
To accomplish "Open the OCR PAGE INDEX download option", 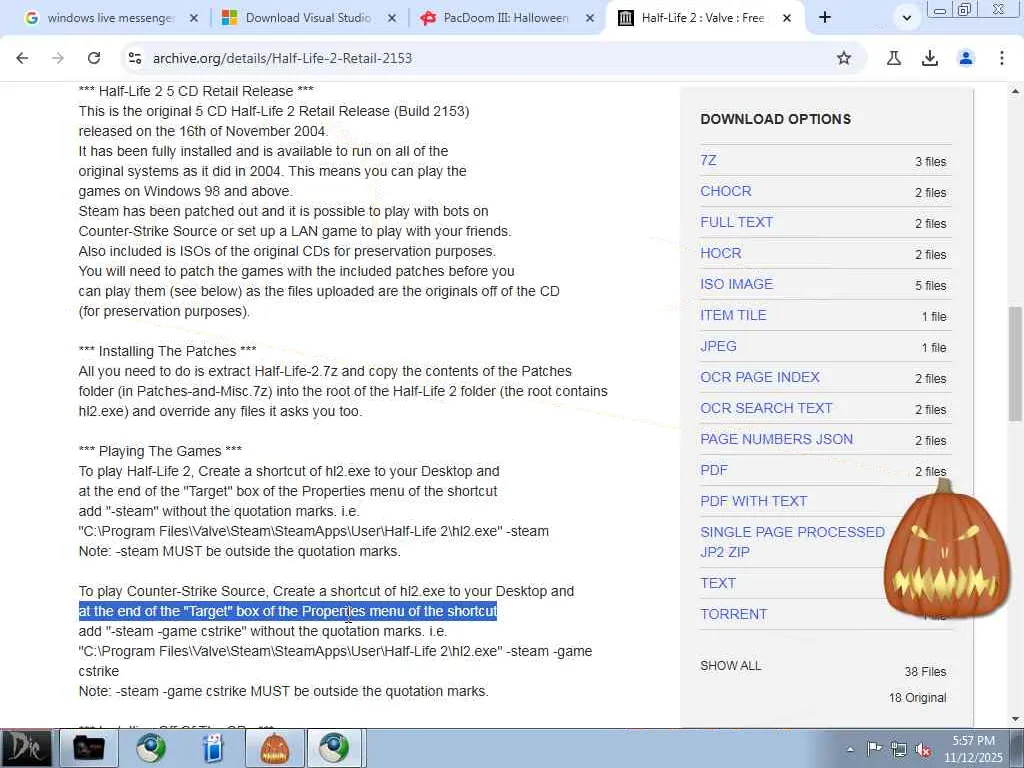I will coord(760,377).
